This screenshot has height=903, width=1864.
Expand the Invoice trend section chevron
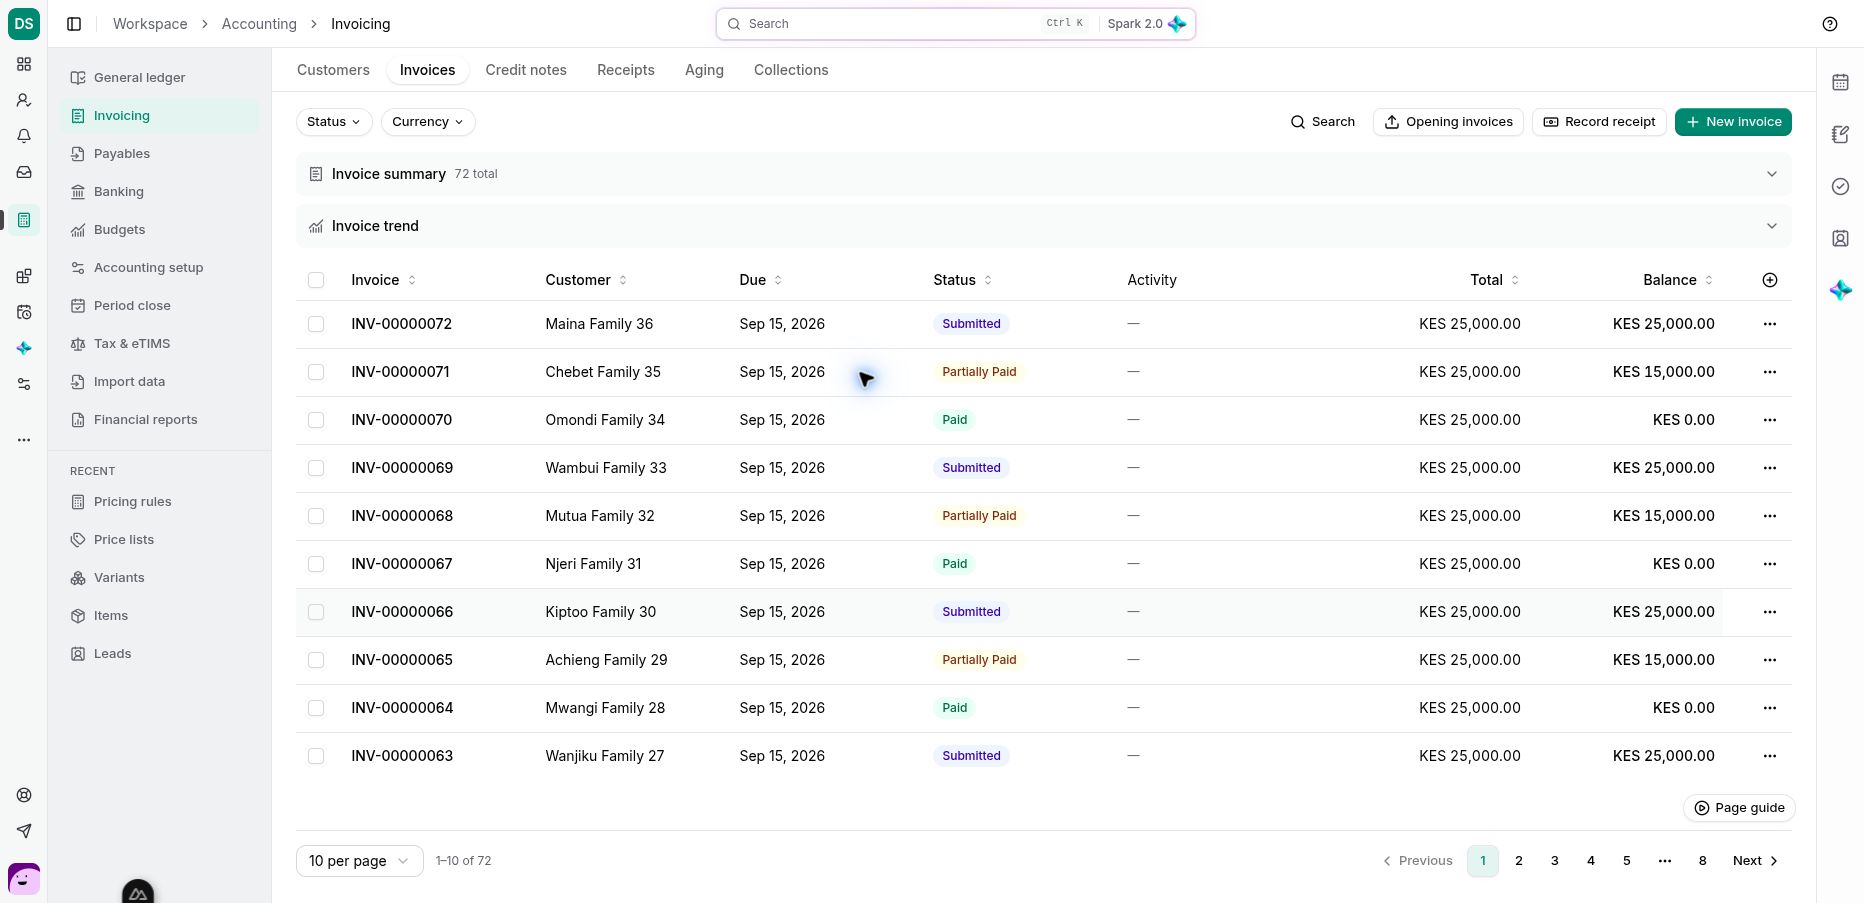point(1771,226)
